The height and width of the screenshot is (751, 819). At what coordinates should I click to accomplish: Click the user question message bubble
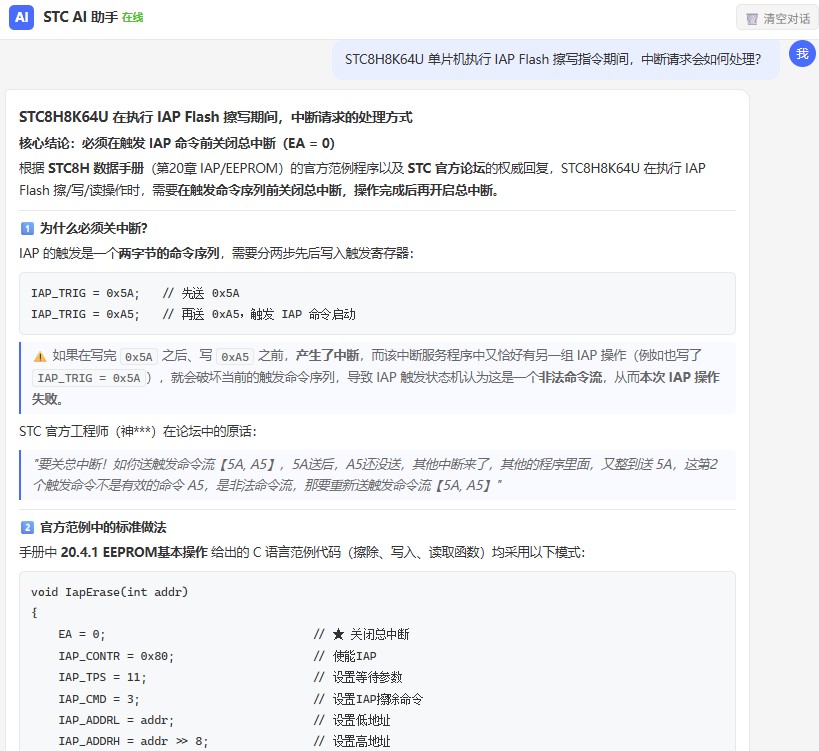pos(555,60)
